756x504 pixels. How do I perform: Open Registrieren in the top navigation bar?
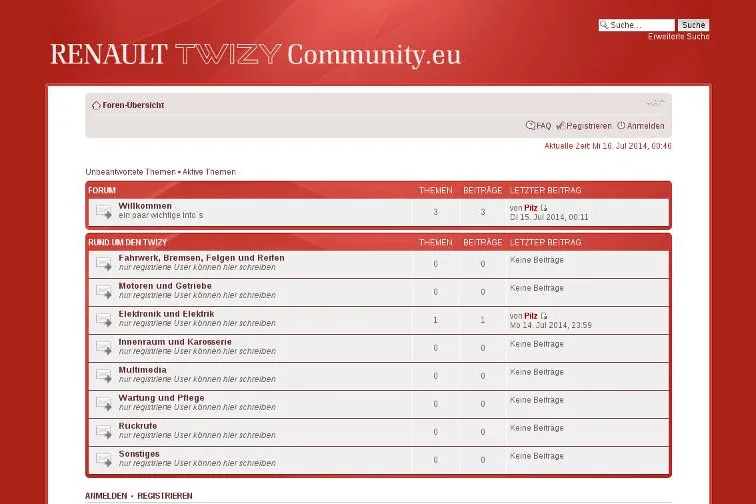[x=589, y=126]
